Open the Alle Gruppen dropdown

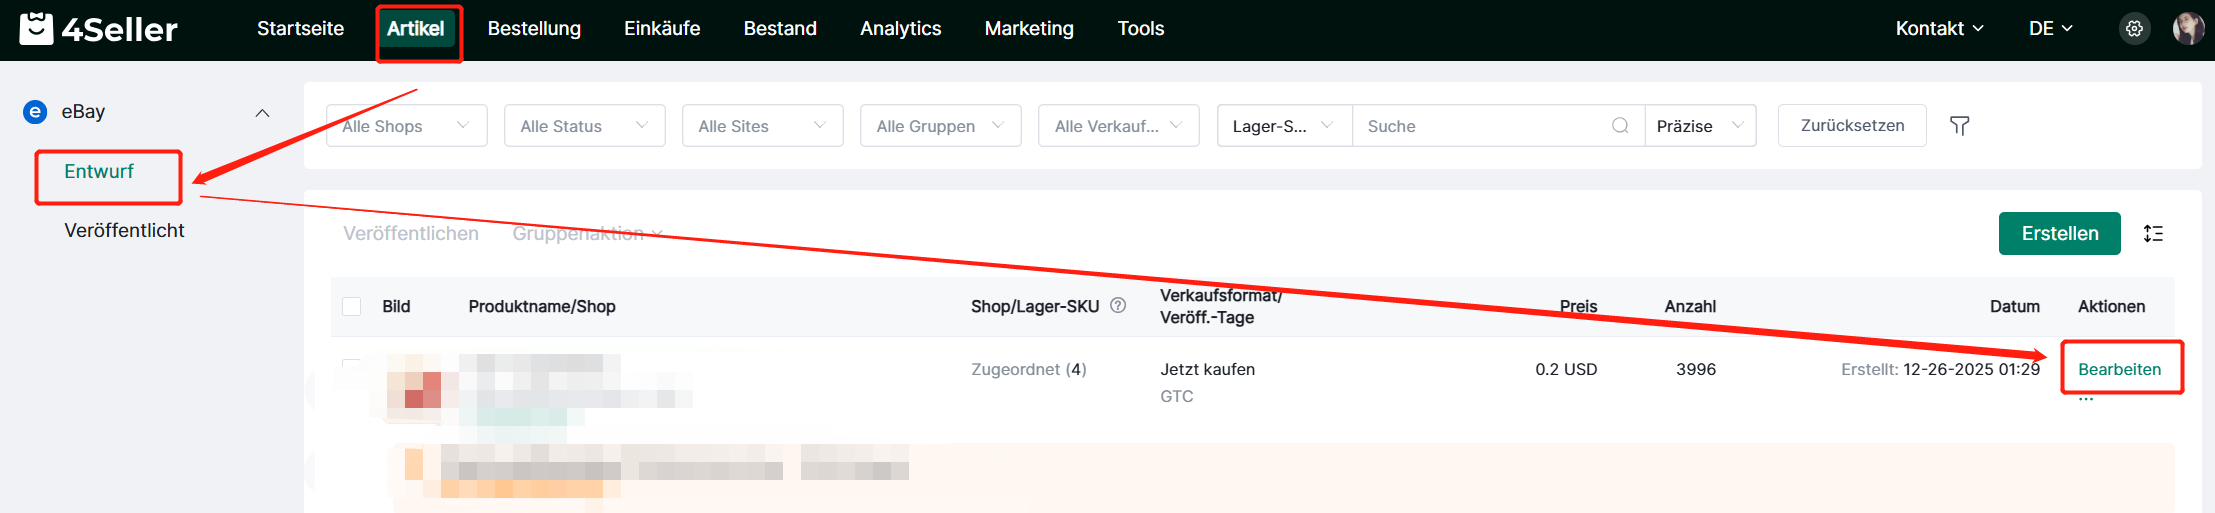click(x=940, y=126)
